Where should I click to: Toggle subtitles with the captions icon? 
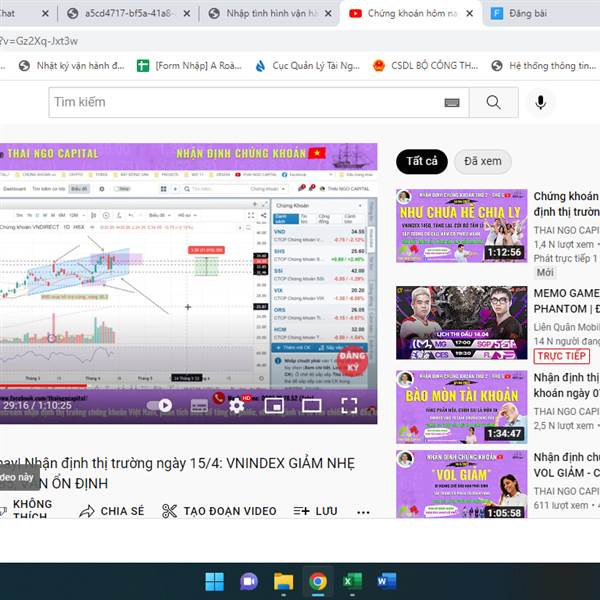pos(199,405)
